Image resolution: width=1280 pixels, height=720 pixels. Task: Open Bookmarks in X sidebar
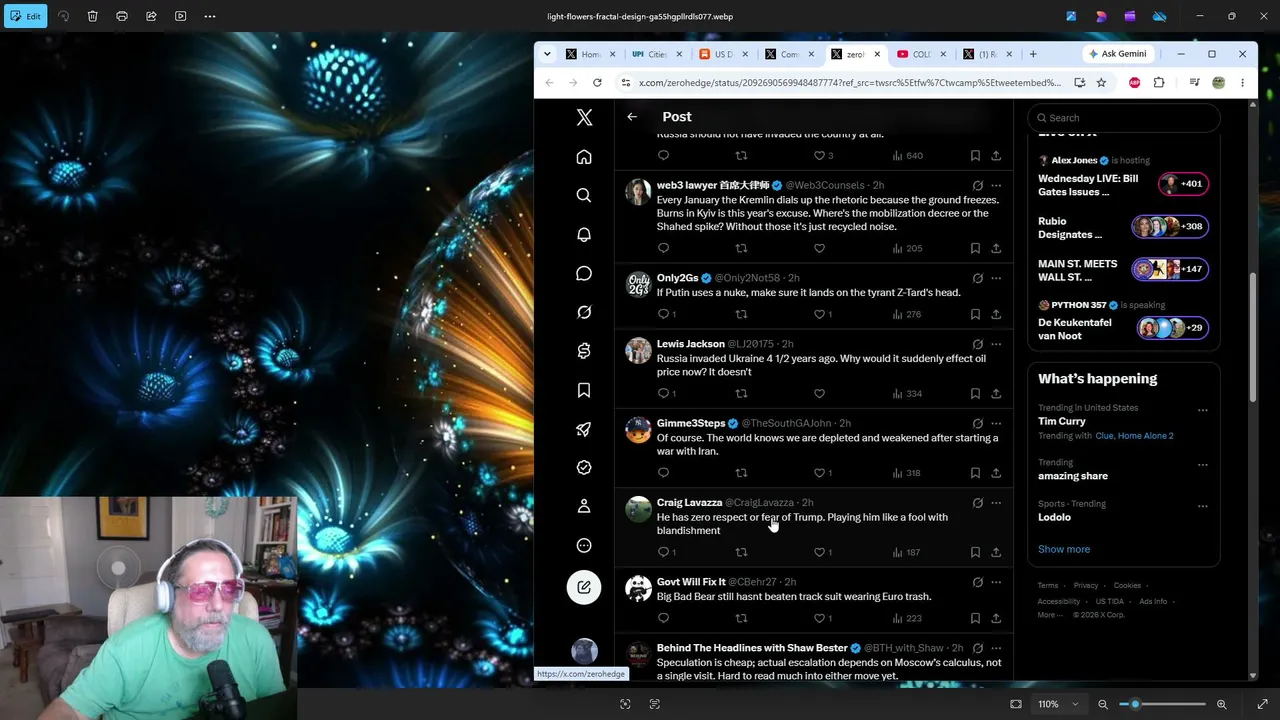pos(584,391)
